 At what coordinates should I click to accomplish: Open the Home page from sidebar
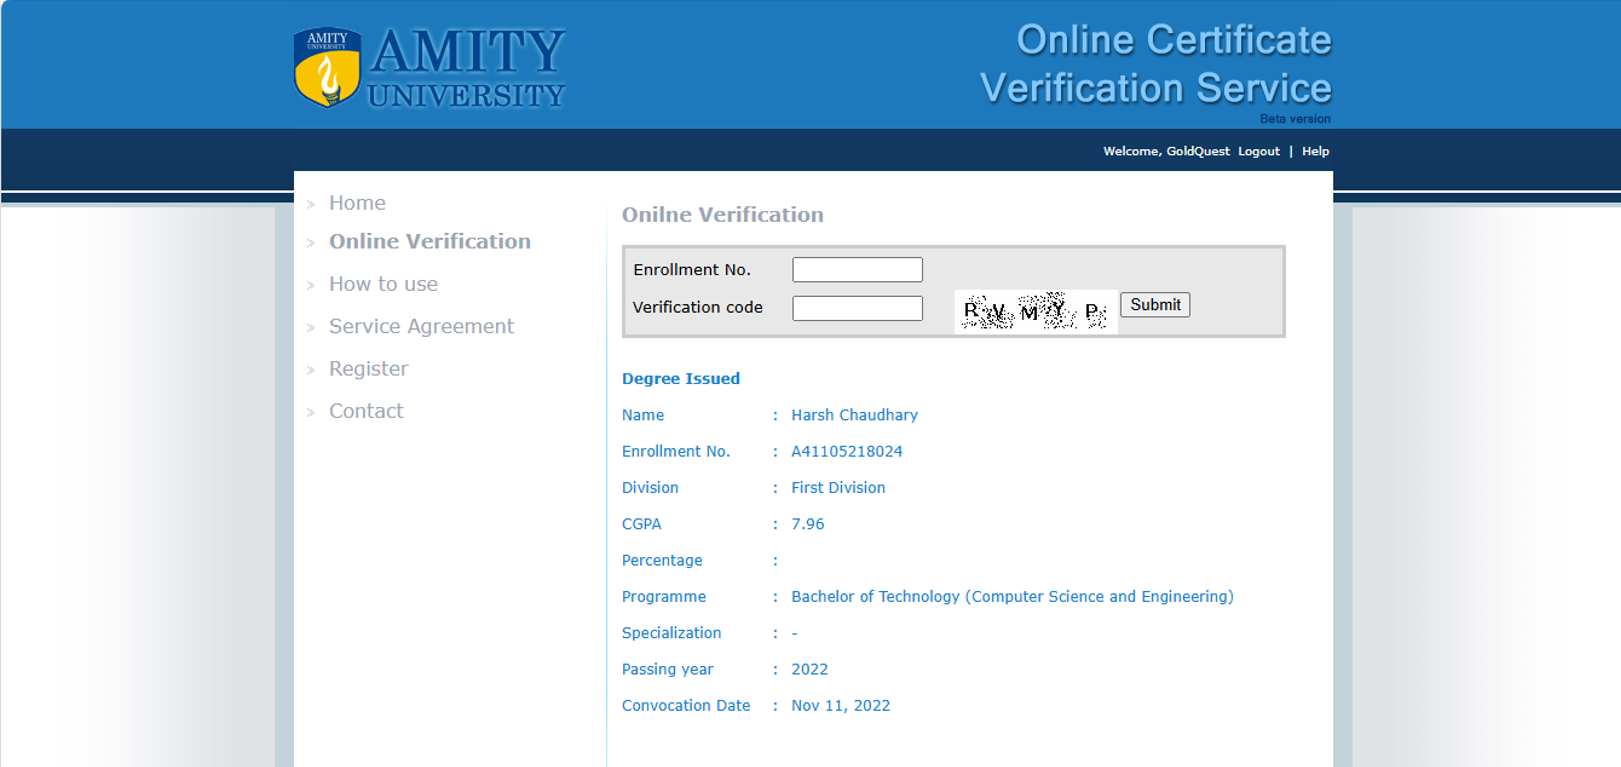357,203
